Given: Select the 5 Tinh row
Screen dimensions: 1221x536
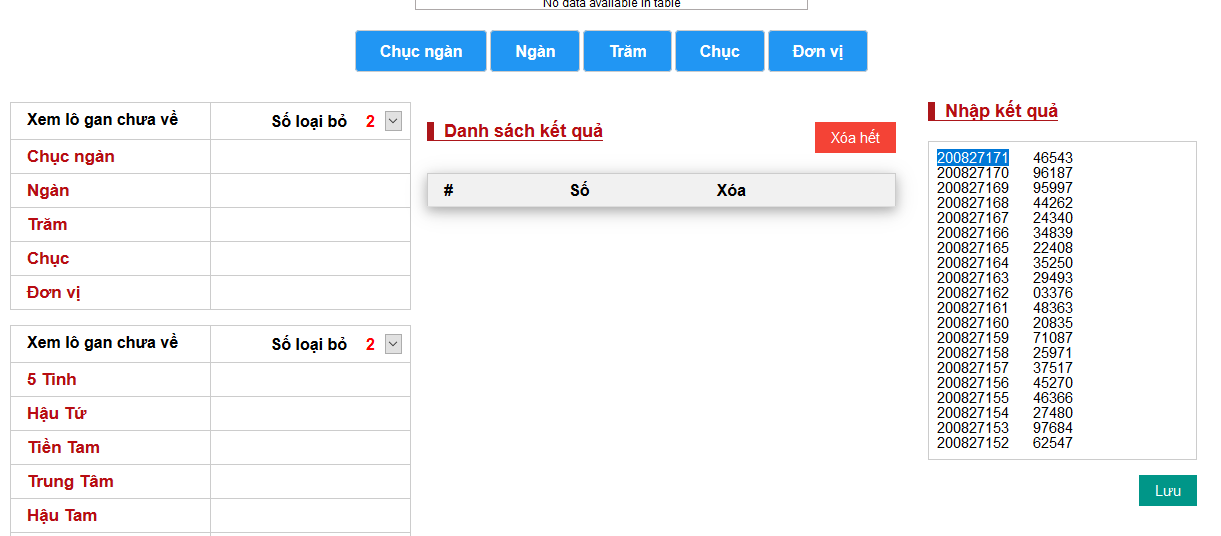Looking at the screenshot, I should point(52,380).
